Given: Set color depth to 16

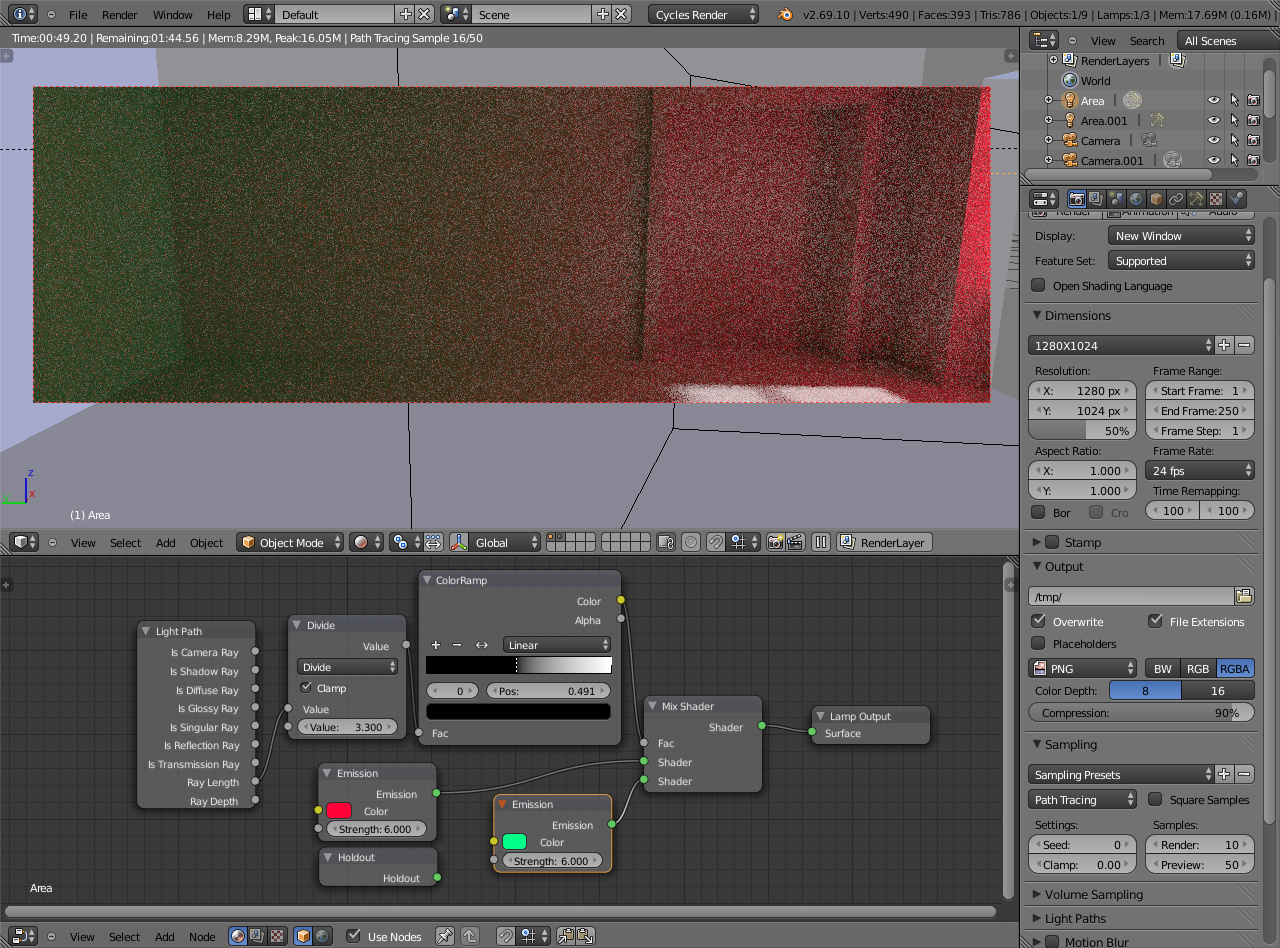Looking at the screenshot, I should (x=1218, y=690).
